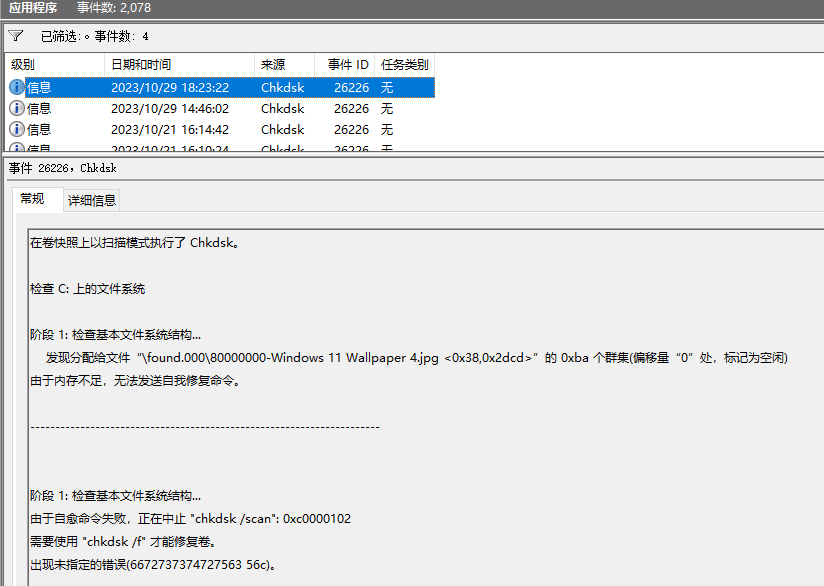Screen dimensions: 824x586
Task: Click info icon in the partially hidden bottom row
Action: click(x=17, y=148)
